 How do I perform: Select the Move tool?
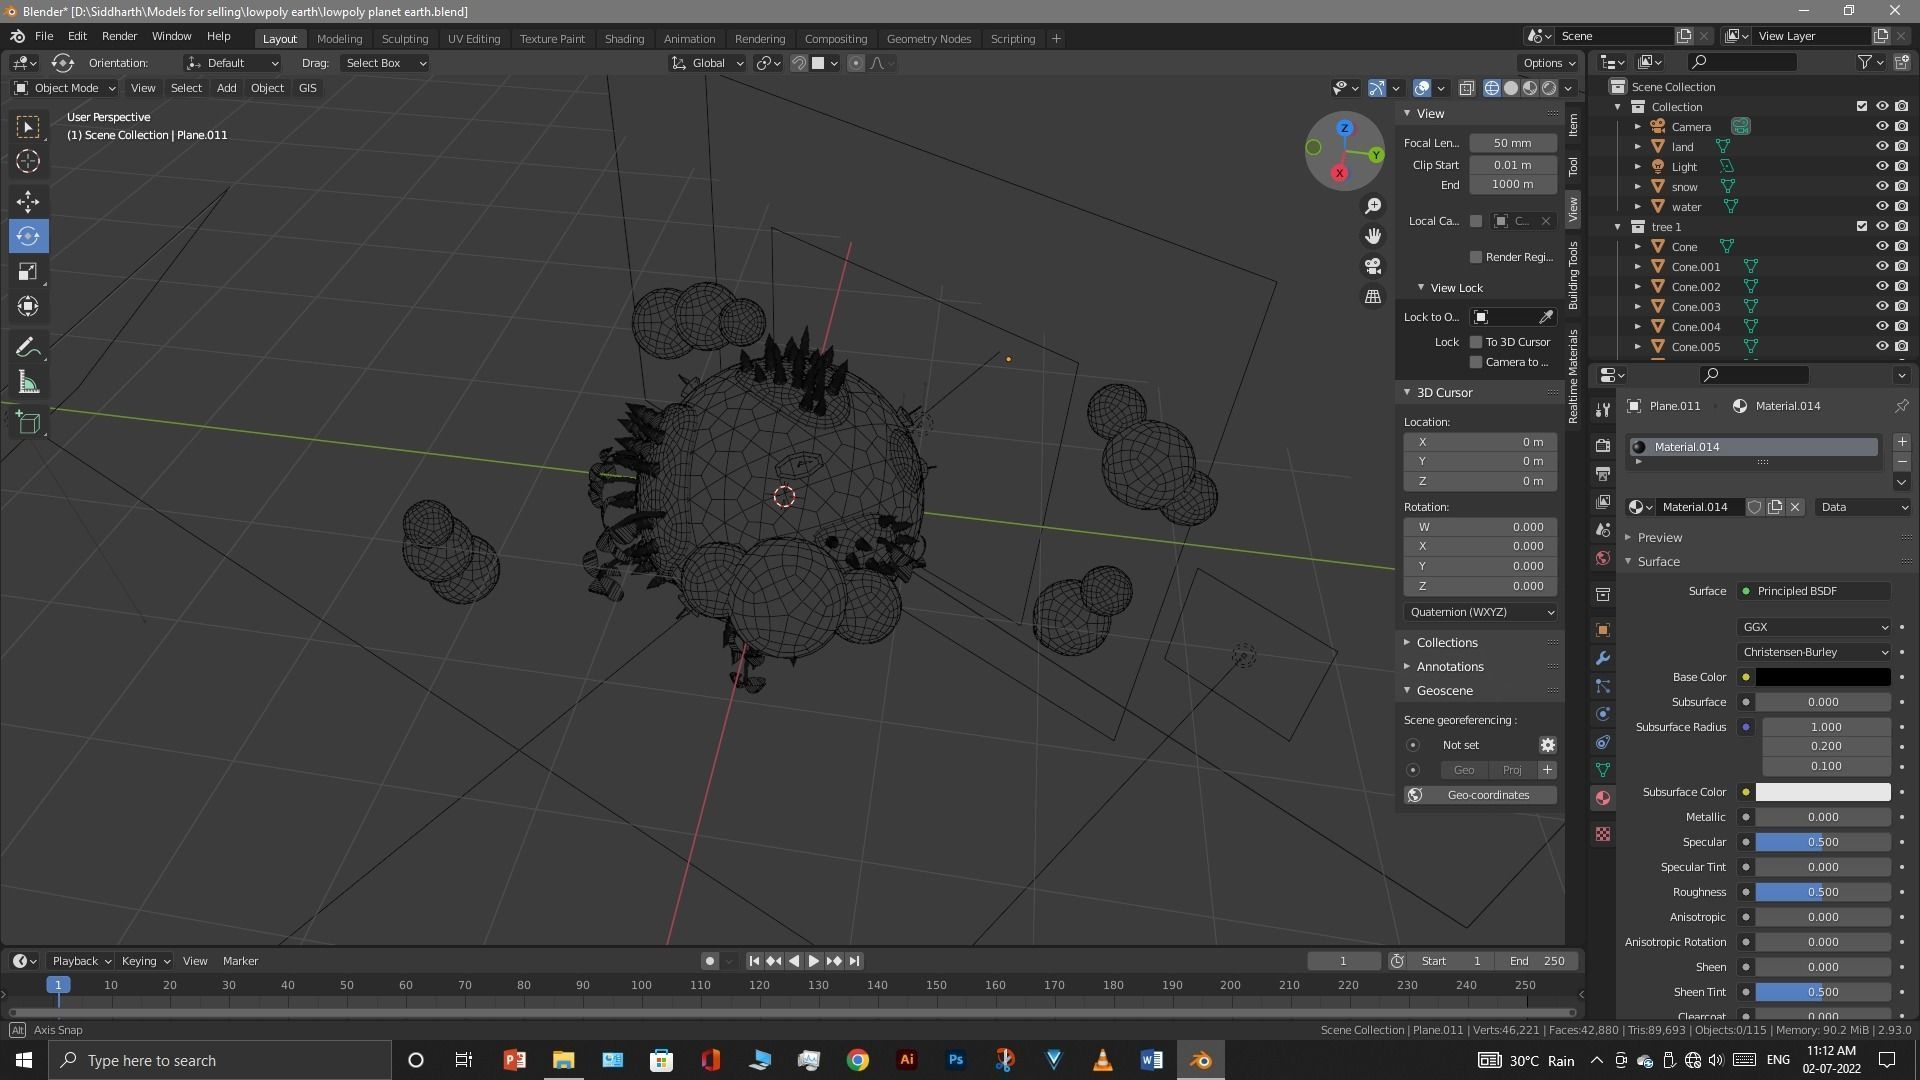[x=28, y=202]
